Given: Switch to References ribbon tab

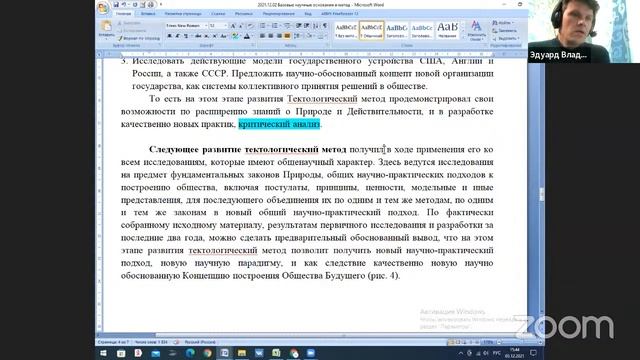Looking at the screenshot, I should click(x=218, y=14).
